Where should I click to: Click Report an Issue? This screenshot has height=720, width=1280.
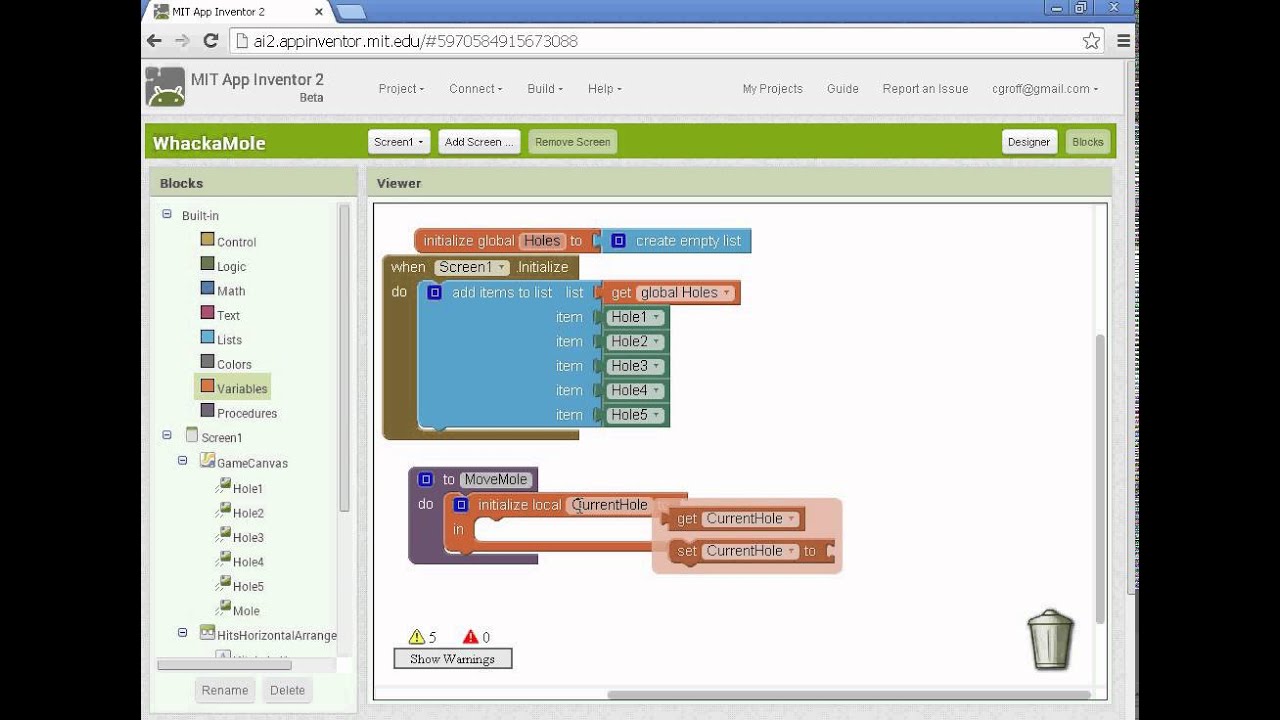click(925, 89)
